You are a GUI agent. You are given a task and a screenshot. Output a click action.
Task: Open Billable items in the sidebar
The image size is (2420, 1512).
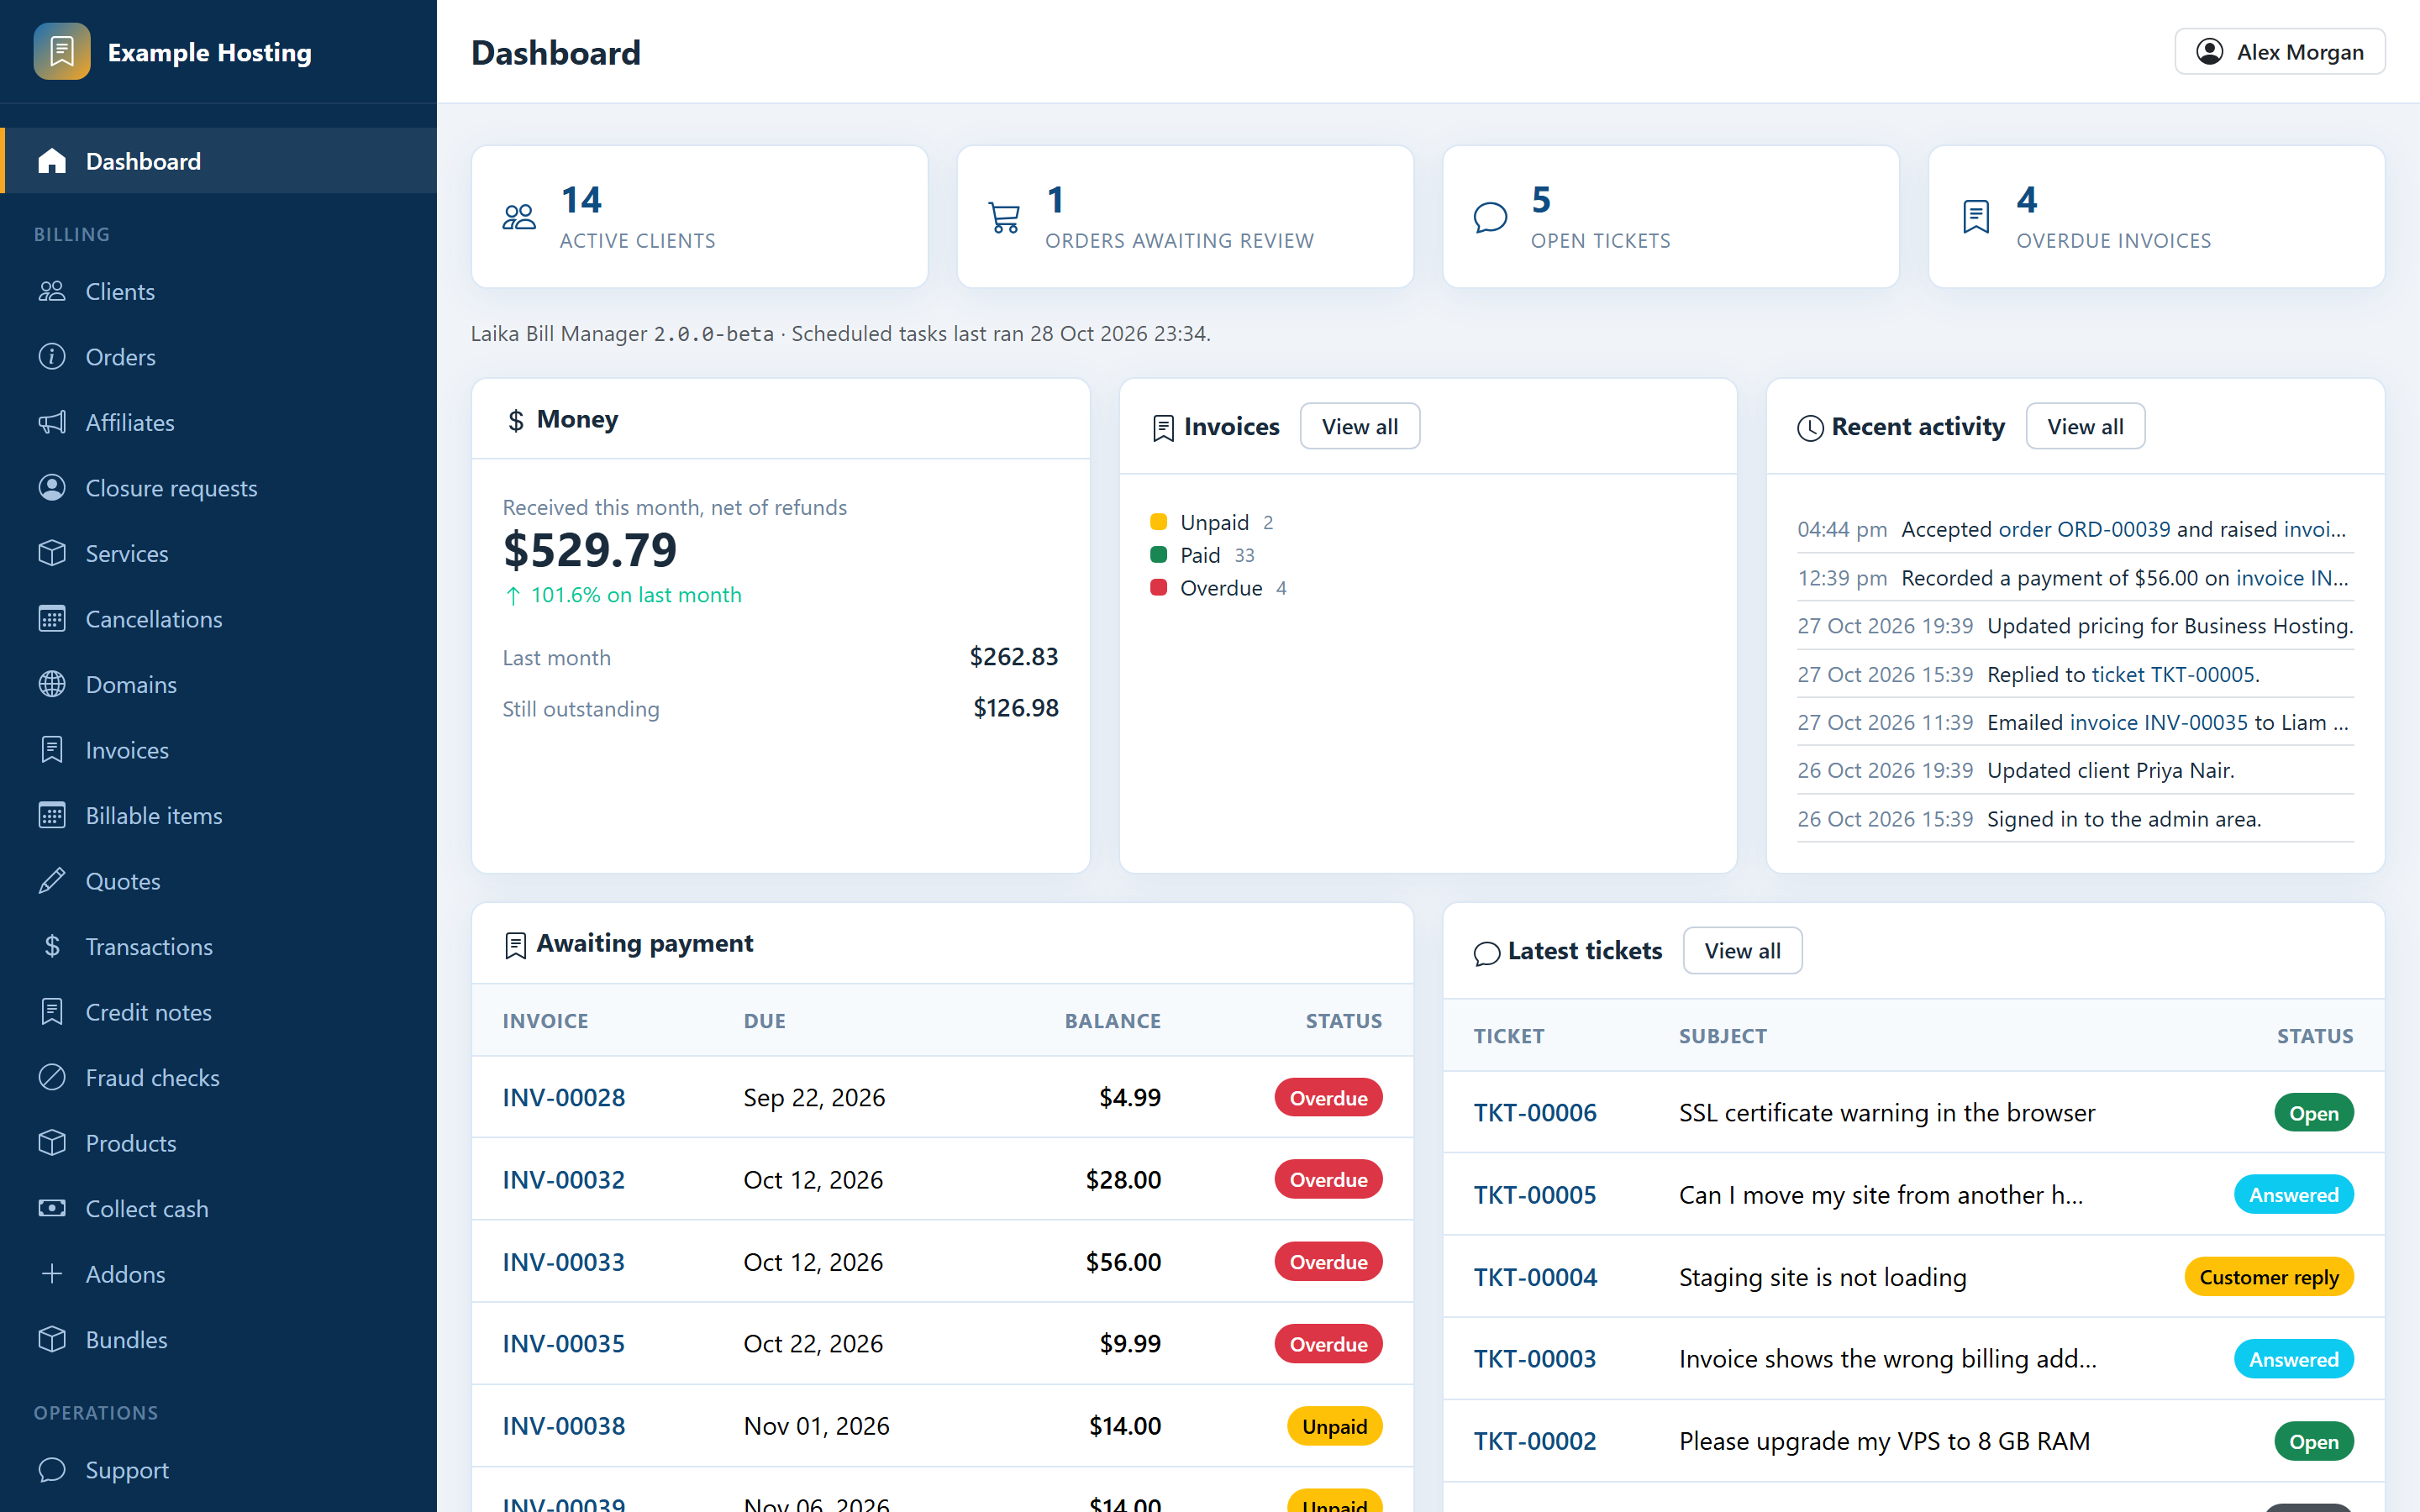(x=218, y=816)
